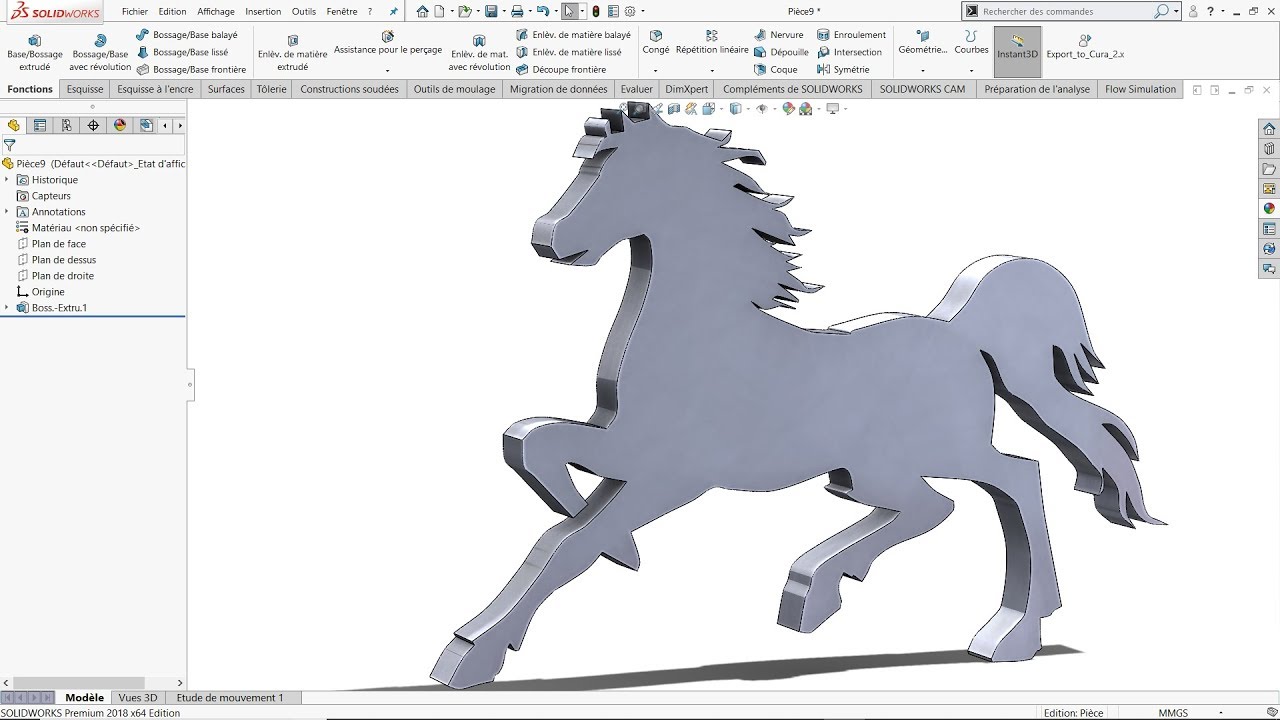Switch to the Evaluer tab
The width and height of the screenshot is (1280, 720).
tap(636, 89)
